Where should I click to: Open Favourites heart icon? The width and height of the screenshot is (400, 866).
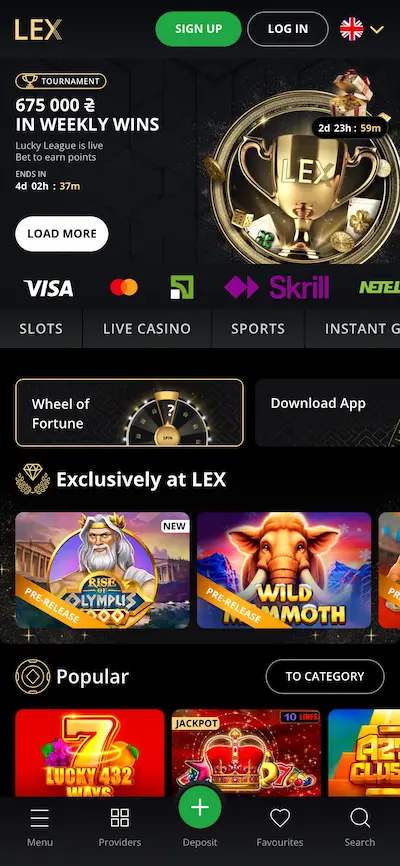click(x=280, y=818)
